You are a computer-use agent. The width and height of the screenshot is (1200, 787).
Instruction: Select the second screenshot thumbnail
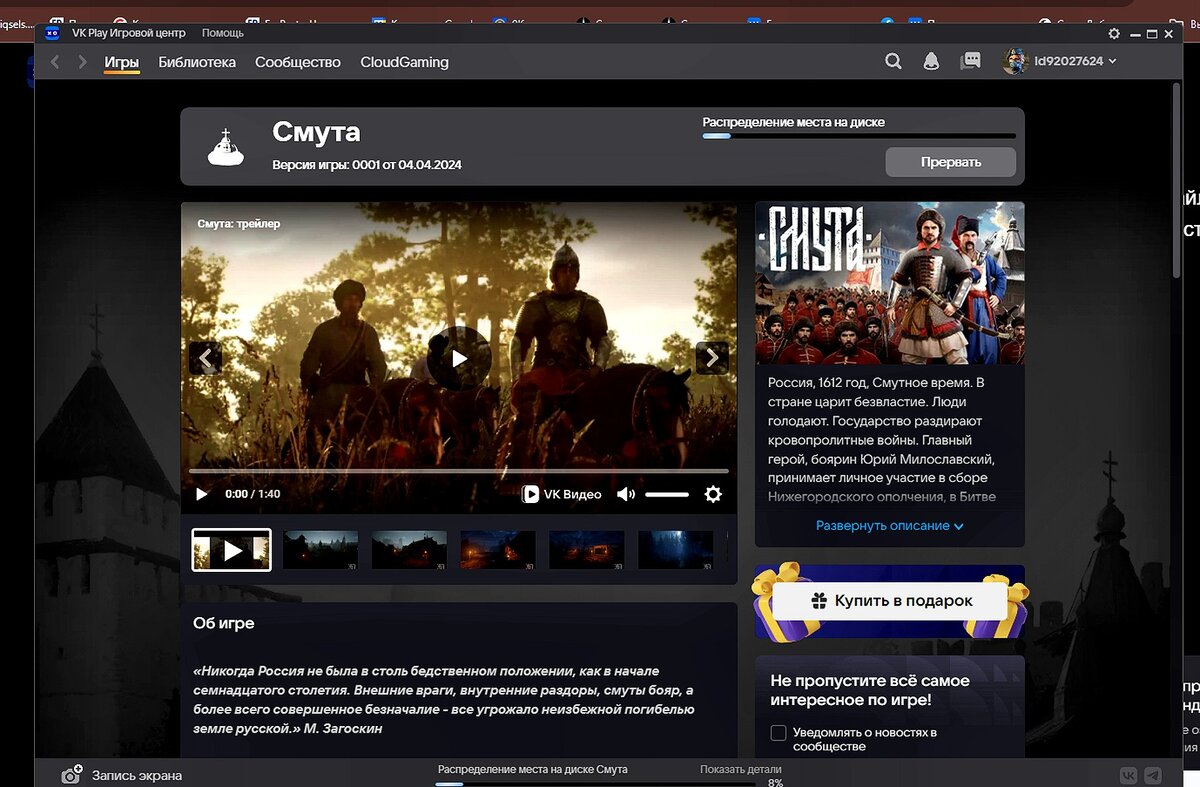(320, 550)
